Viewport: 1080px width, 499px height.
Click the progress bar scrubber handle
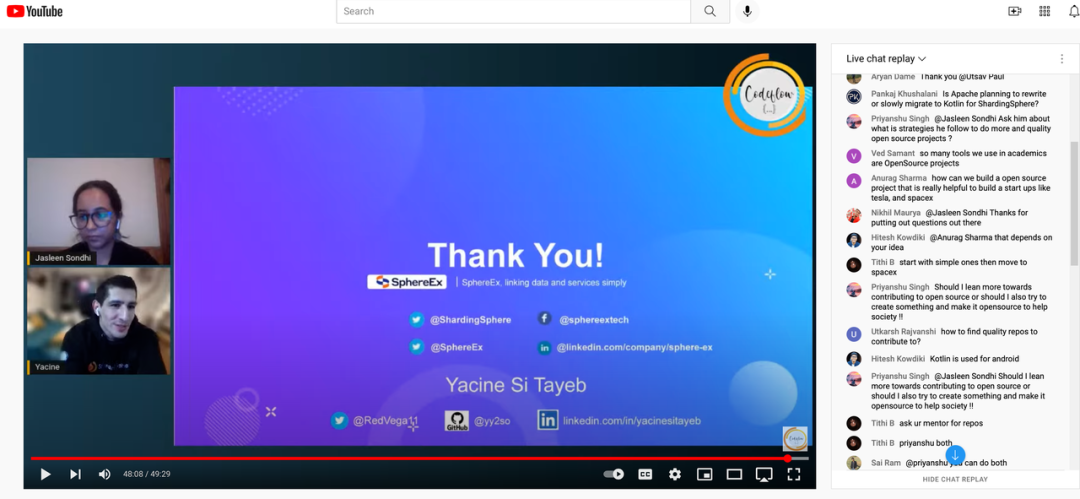tap(788, 458)
